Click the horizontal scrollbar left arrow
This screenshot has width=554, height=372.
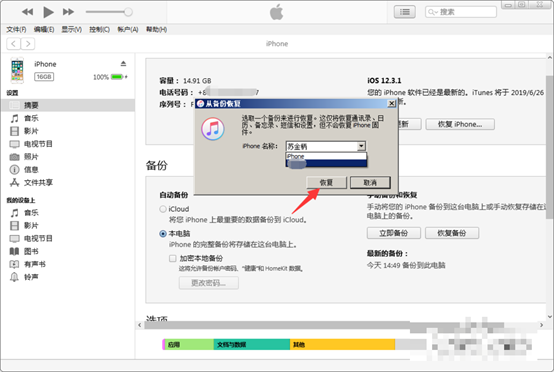point(140,325)
